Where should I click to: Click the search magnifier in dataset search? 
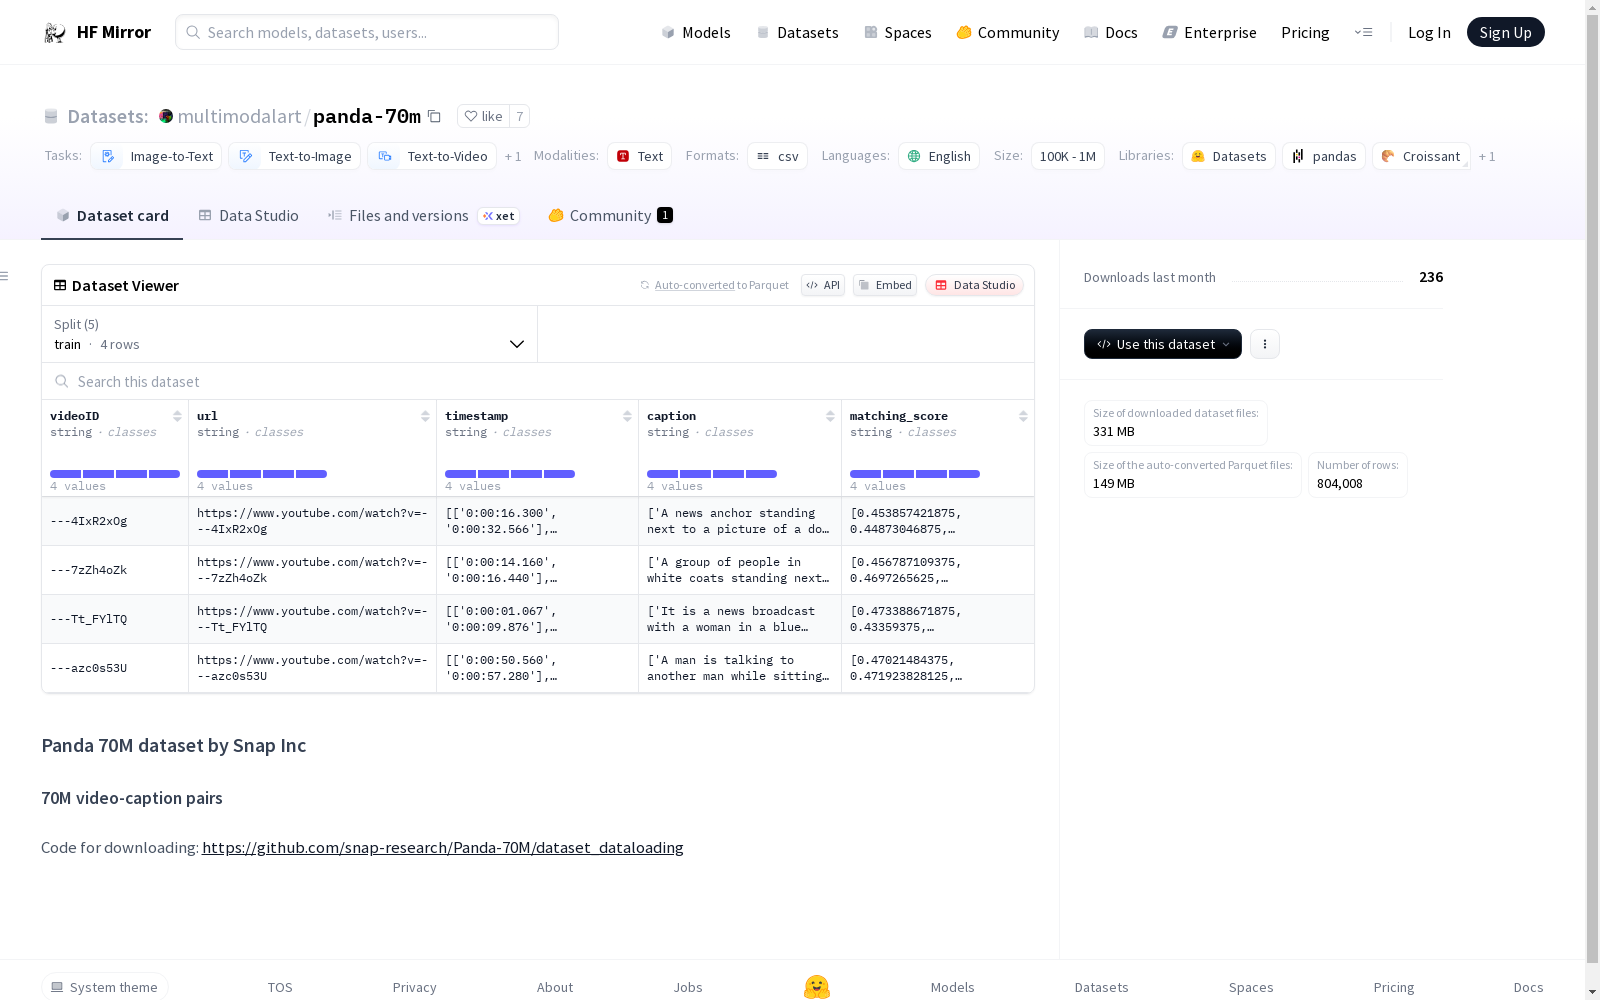(x=62, y=381)
